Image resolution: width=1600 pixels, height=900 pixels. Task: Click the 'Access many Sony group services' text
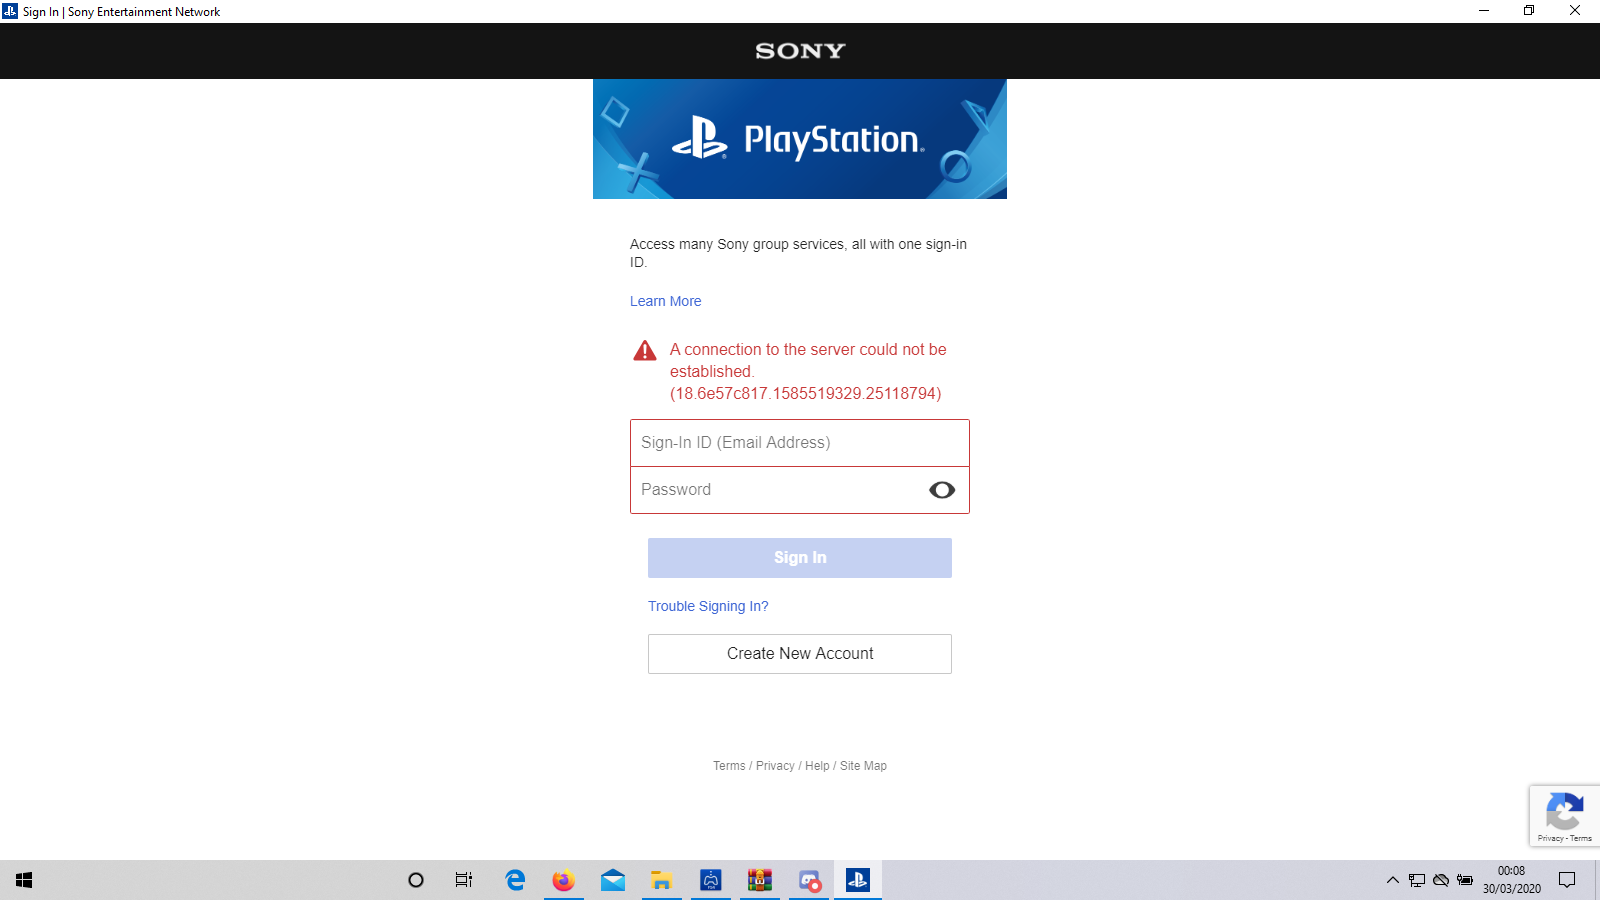[798, 253]
